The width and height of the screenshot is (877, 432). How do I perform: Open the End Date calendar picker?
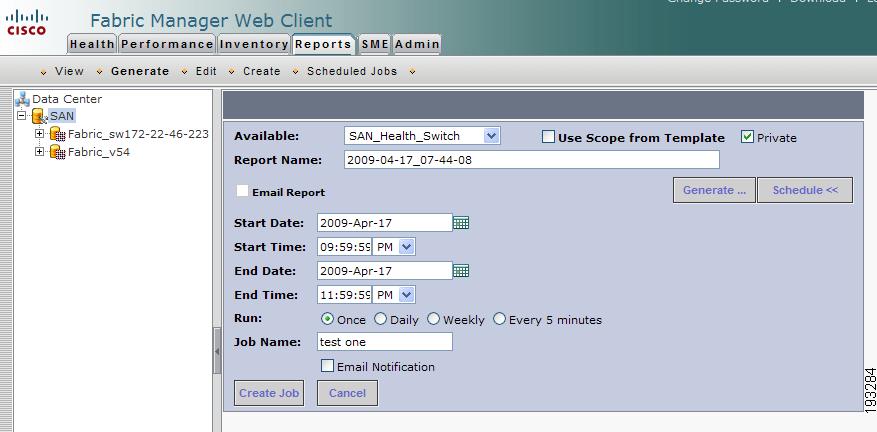(461, 271)
